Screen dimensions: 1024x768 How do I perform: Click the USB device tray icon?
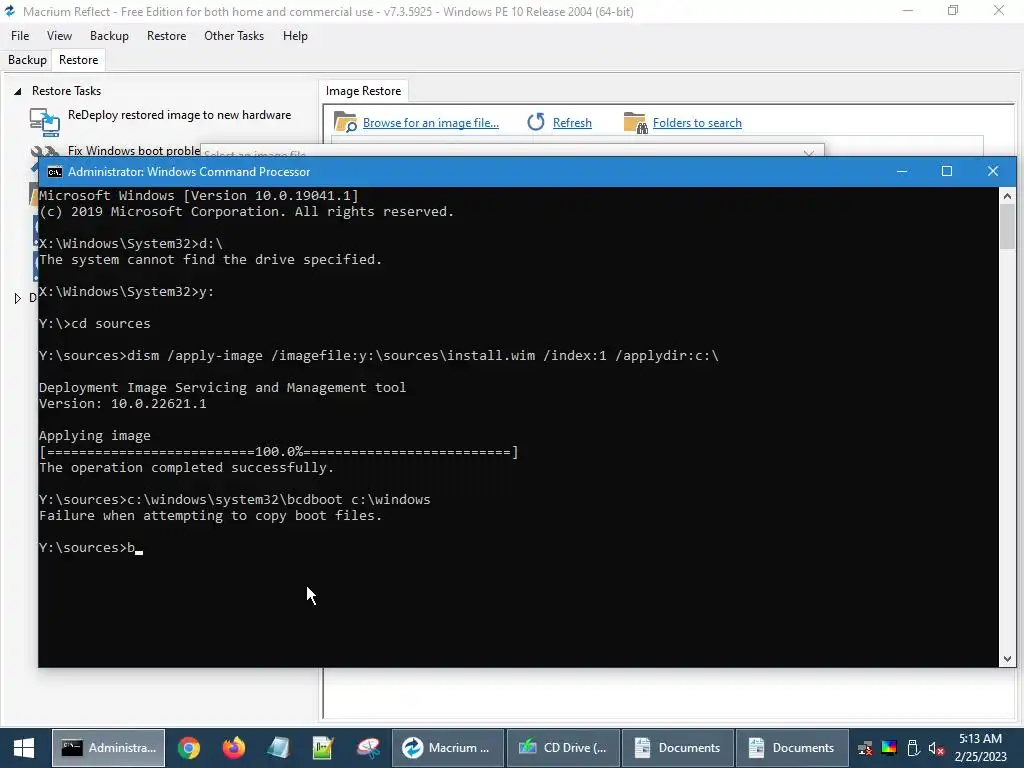tap(913, 748)
